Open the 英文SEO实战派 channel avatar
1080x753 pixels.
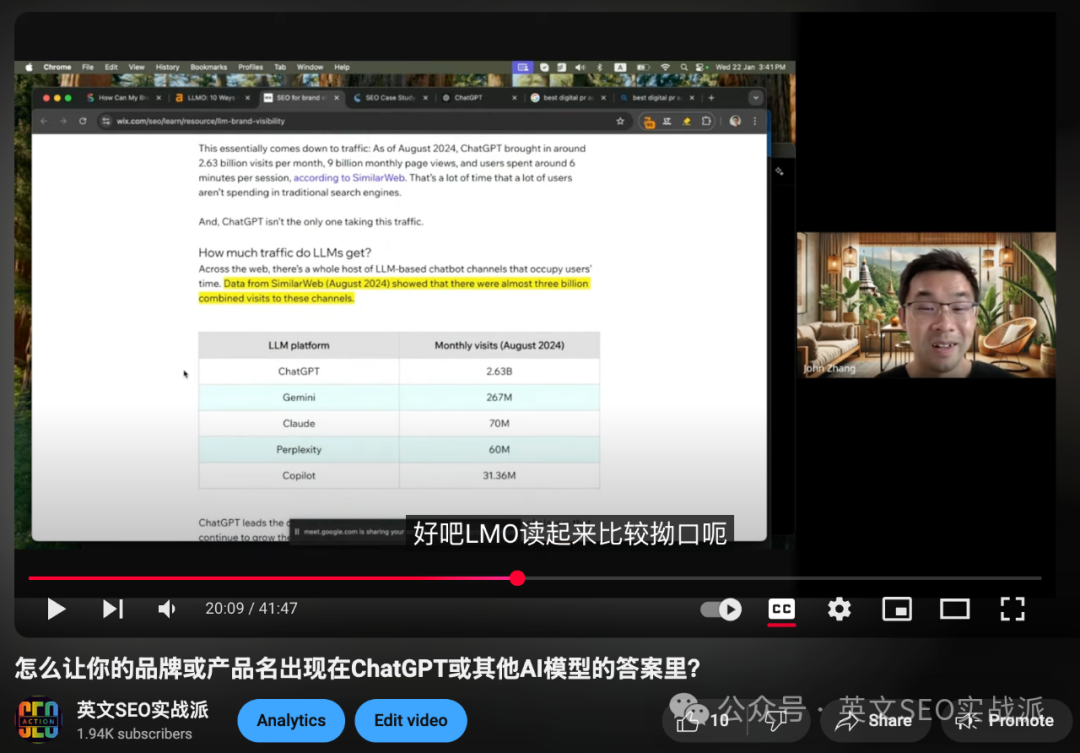point(39,720)
